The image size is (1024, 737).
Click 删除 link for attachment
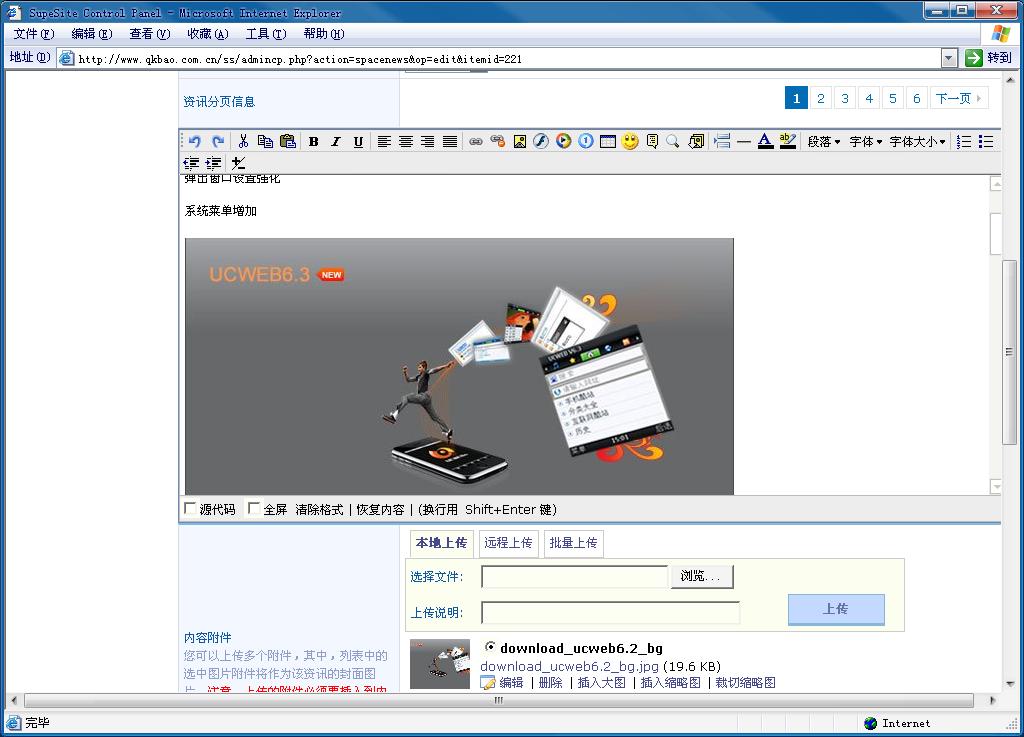(551, 683)
